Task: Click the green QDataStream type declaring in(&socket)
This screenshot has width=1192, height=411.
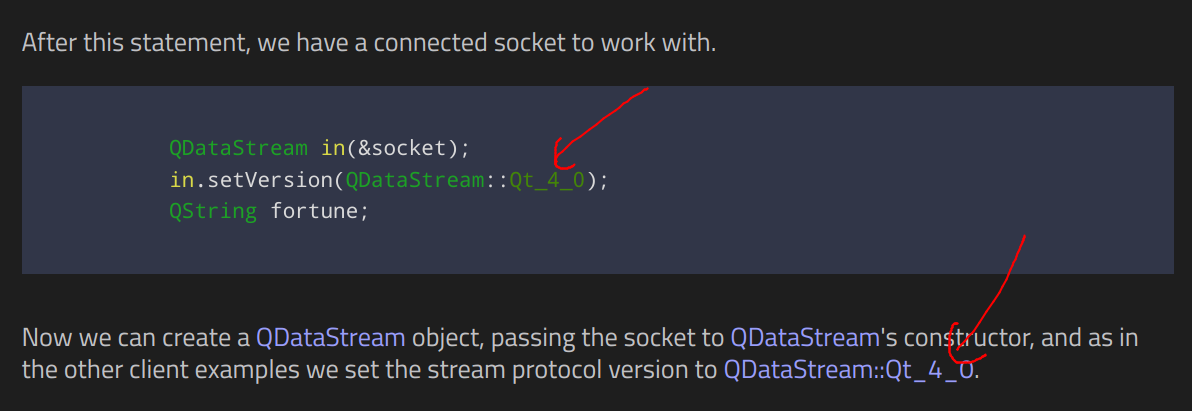Action: (239, 148)
